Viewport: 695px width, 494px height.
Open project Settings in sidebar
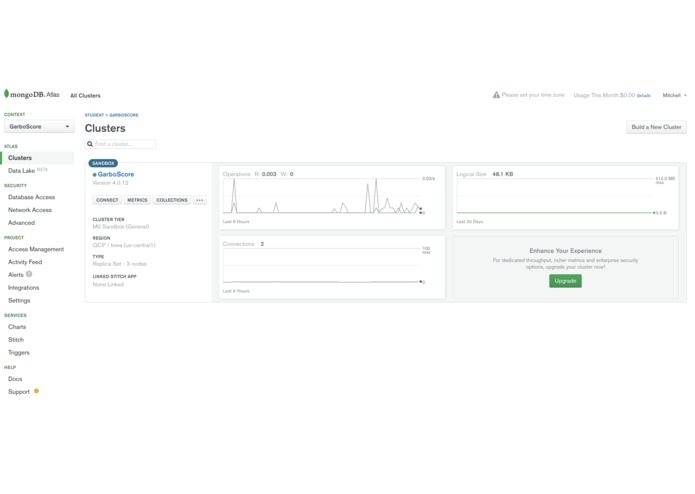point(19,300)
